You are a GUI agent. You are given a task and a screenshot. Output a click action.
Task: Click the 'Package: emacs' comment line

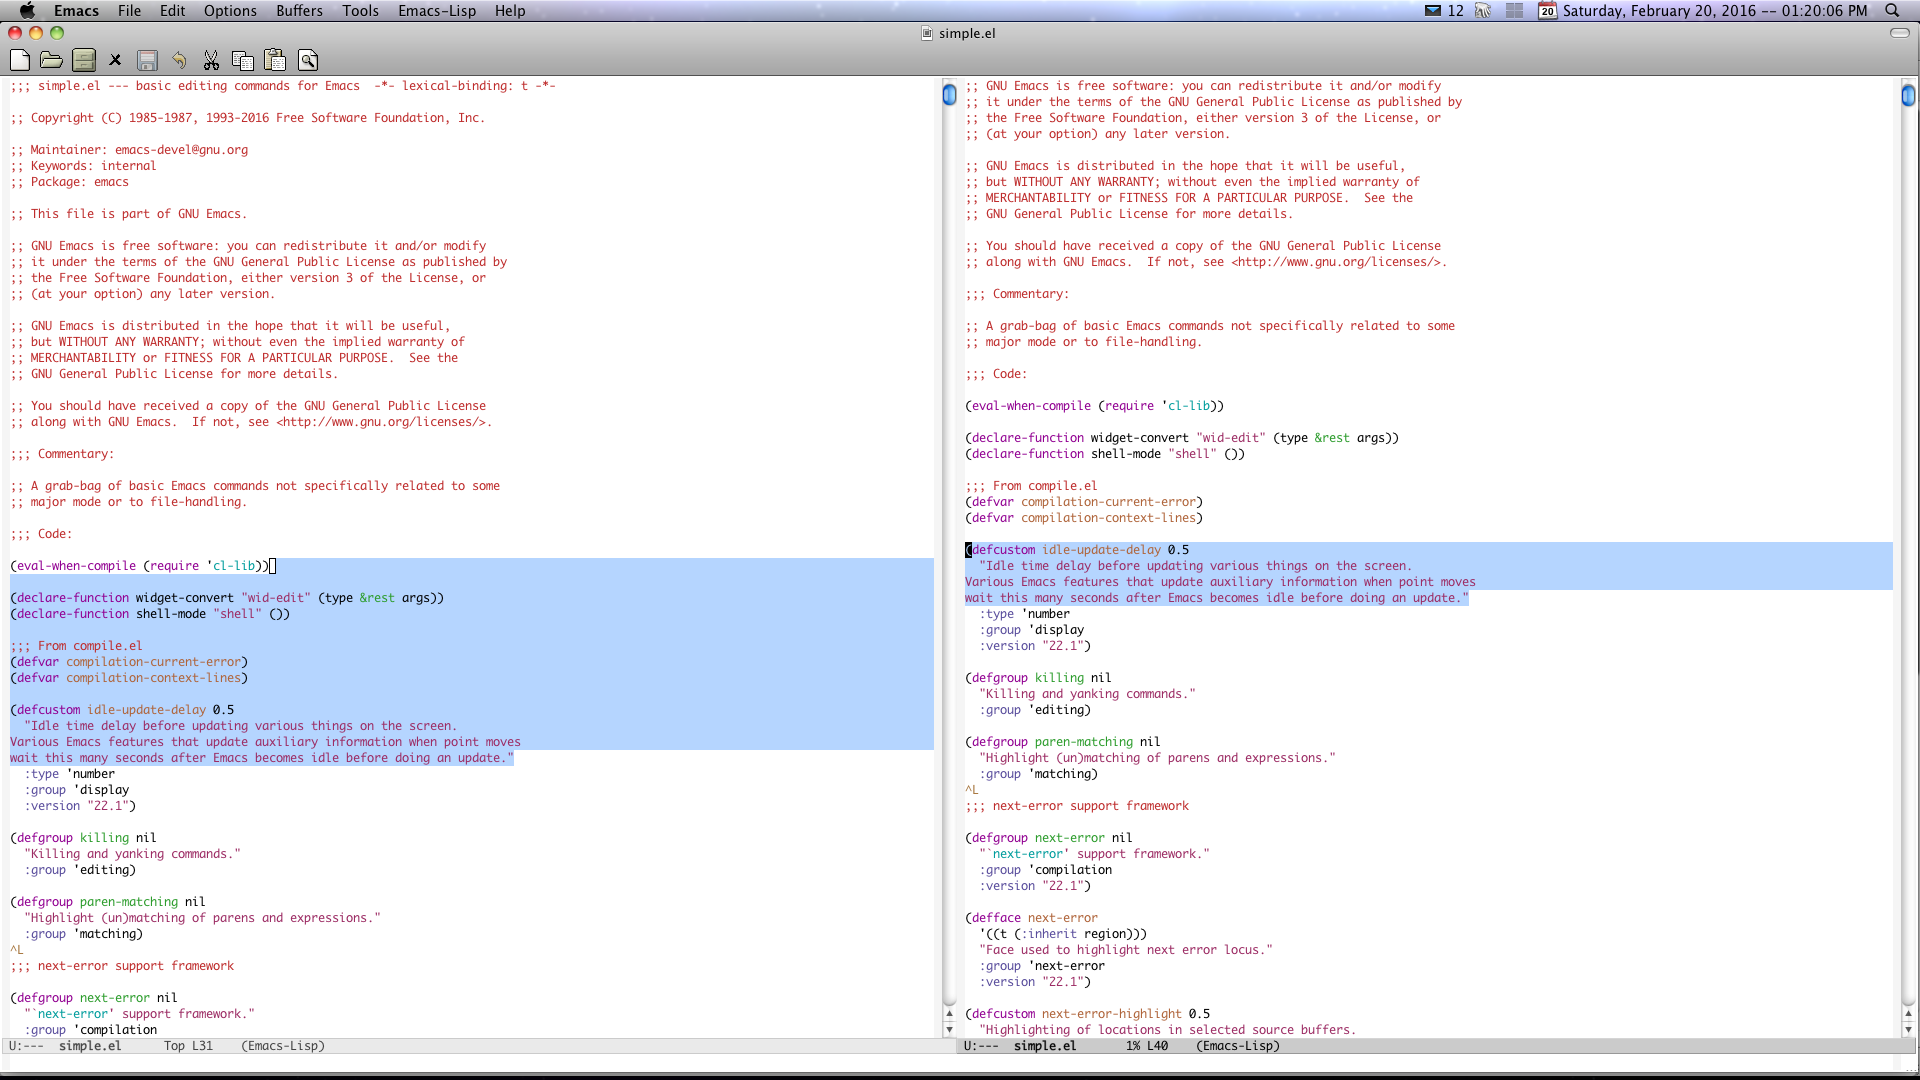point(69,182)
